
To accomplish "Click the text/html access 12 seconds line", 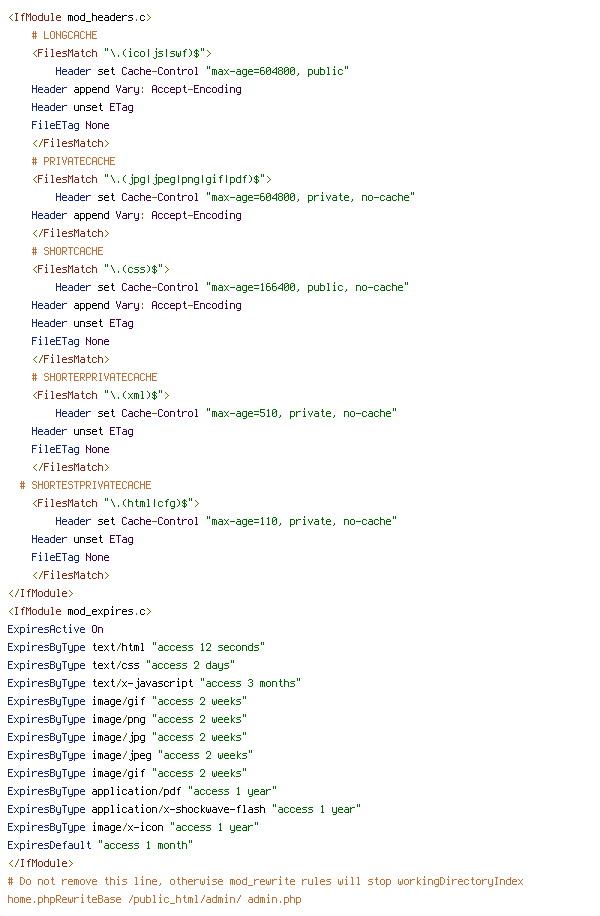I will point(136,648).
